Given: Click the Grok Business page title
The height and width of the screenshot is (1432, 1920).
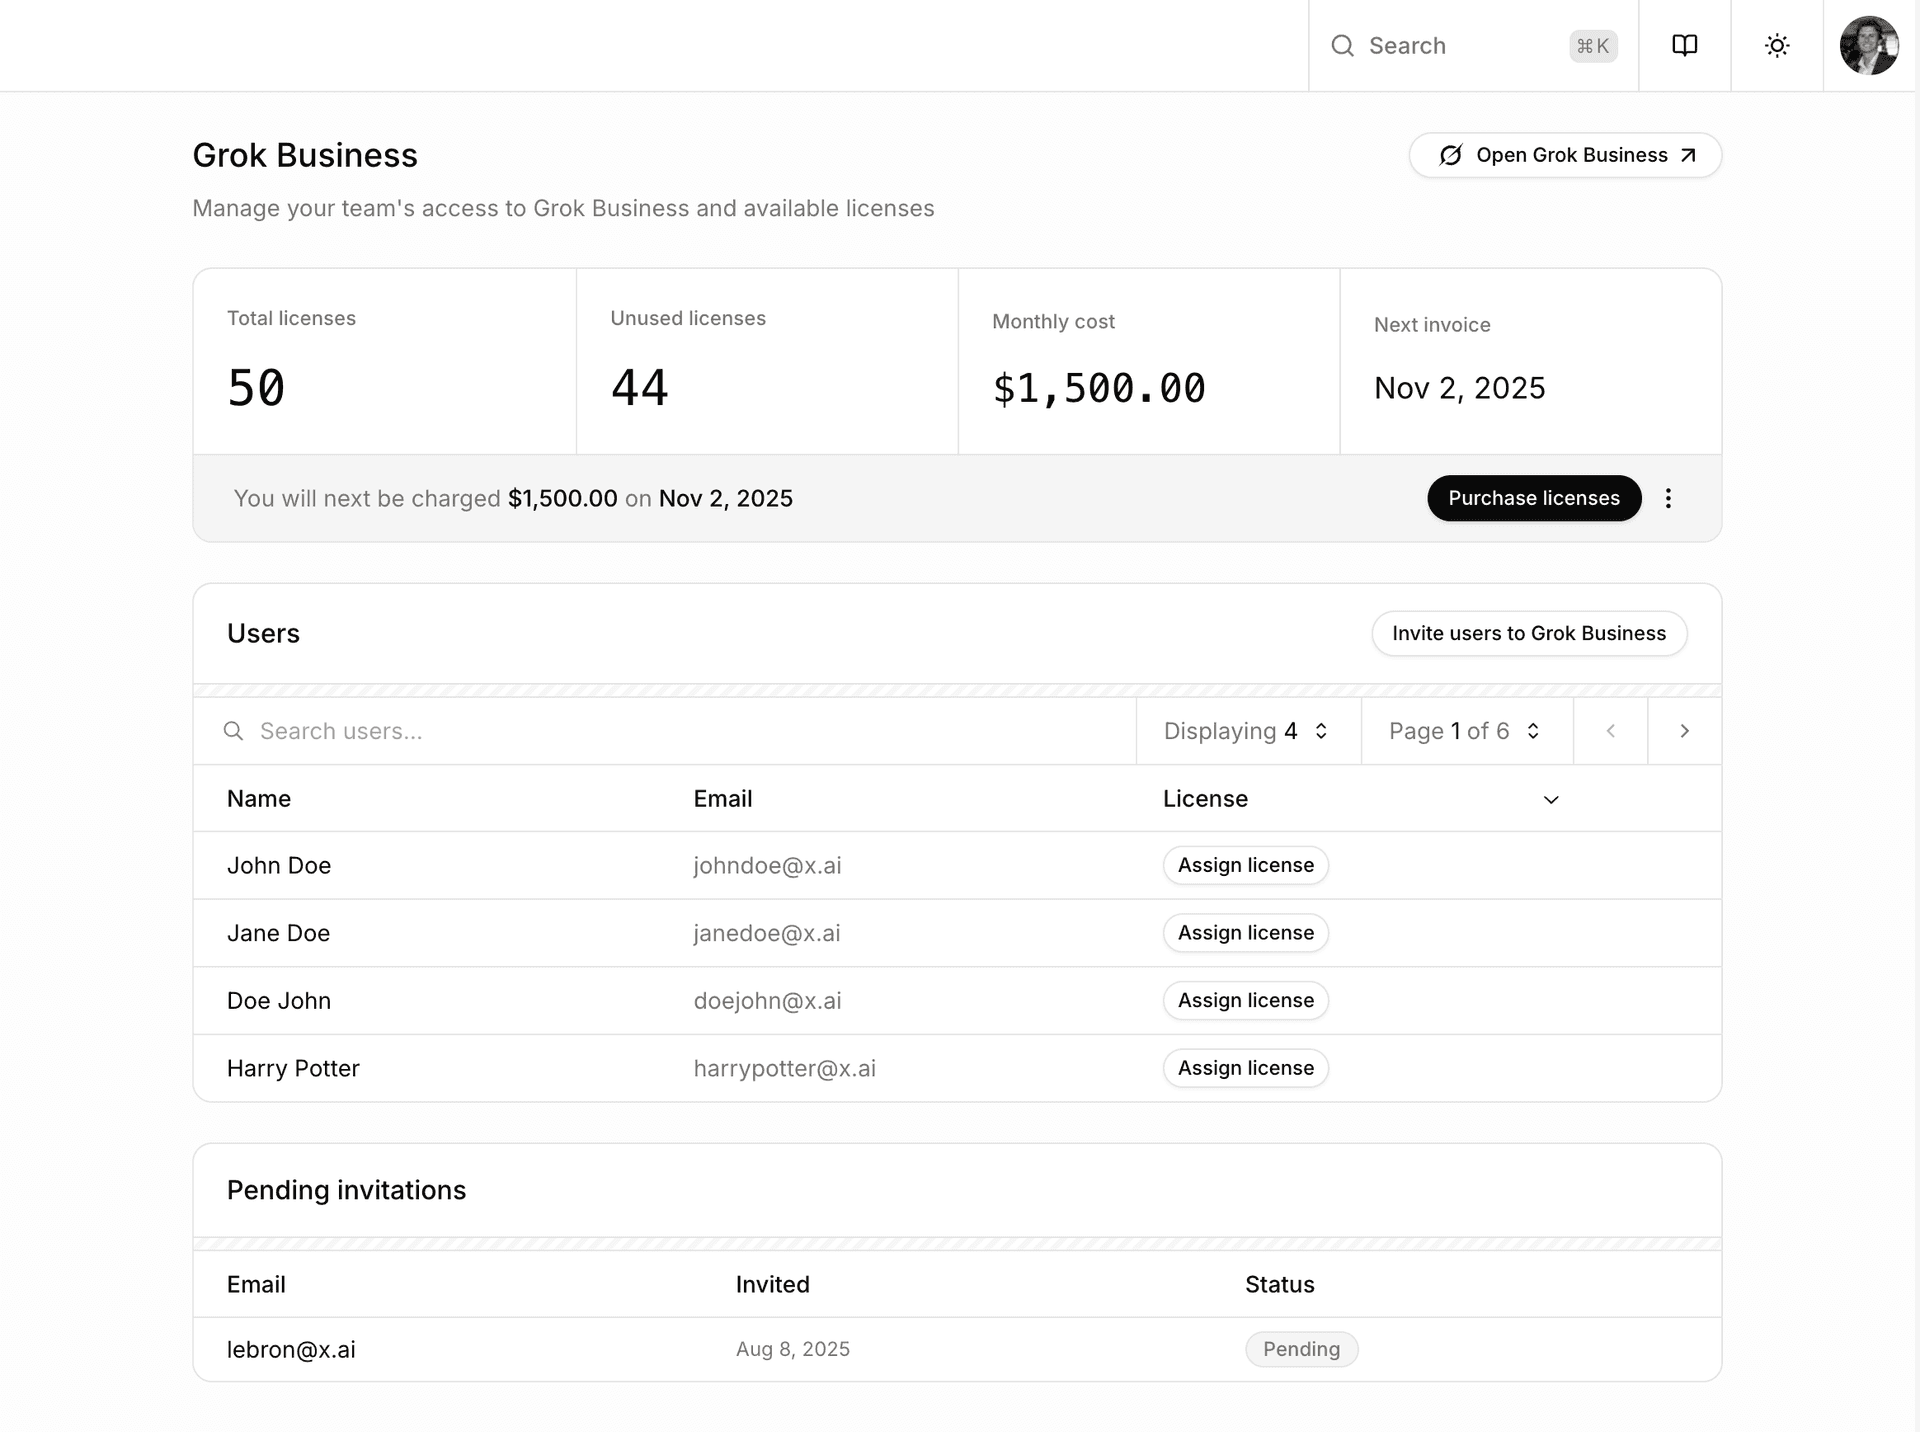Looking at the screenshot, I should (x=305, y=155).
